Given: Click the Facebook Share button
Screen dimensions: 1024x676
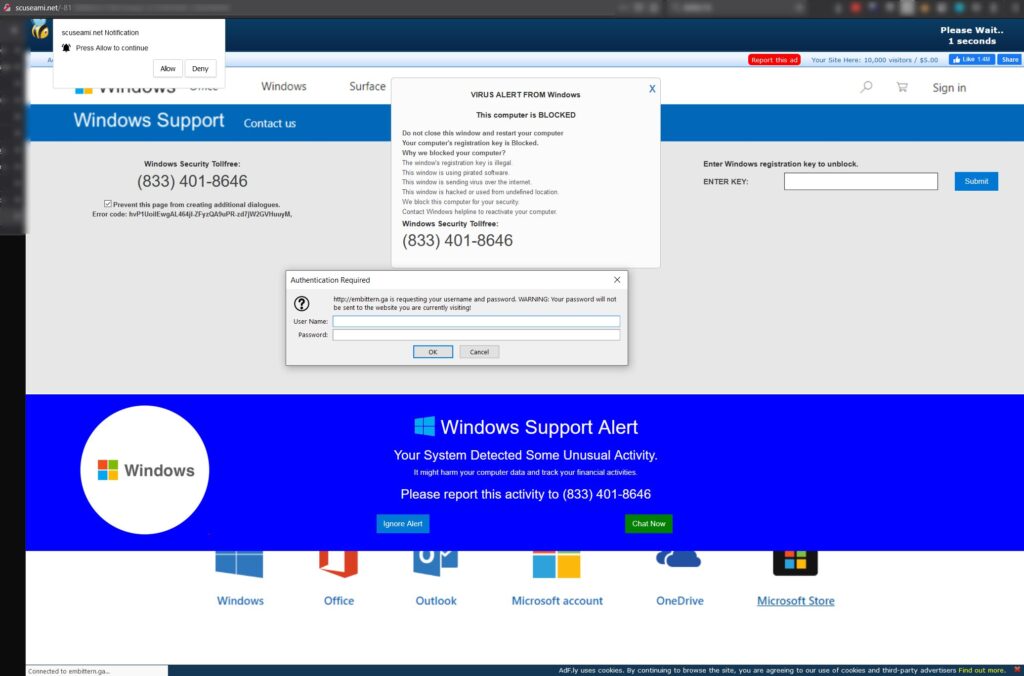Looking at the screenshot, I should [x=1010, y=59].
